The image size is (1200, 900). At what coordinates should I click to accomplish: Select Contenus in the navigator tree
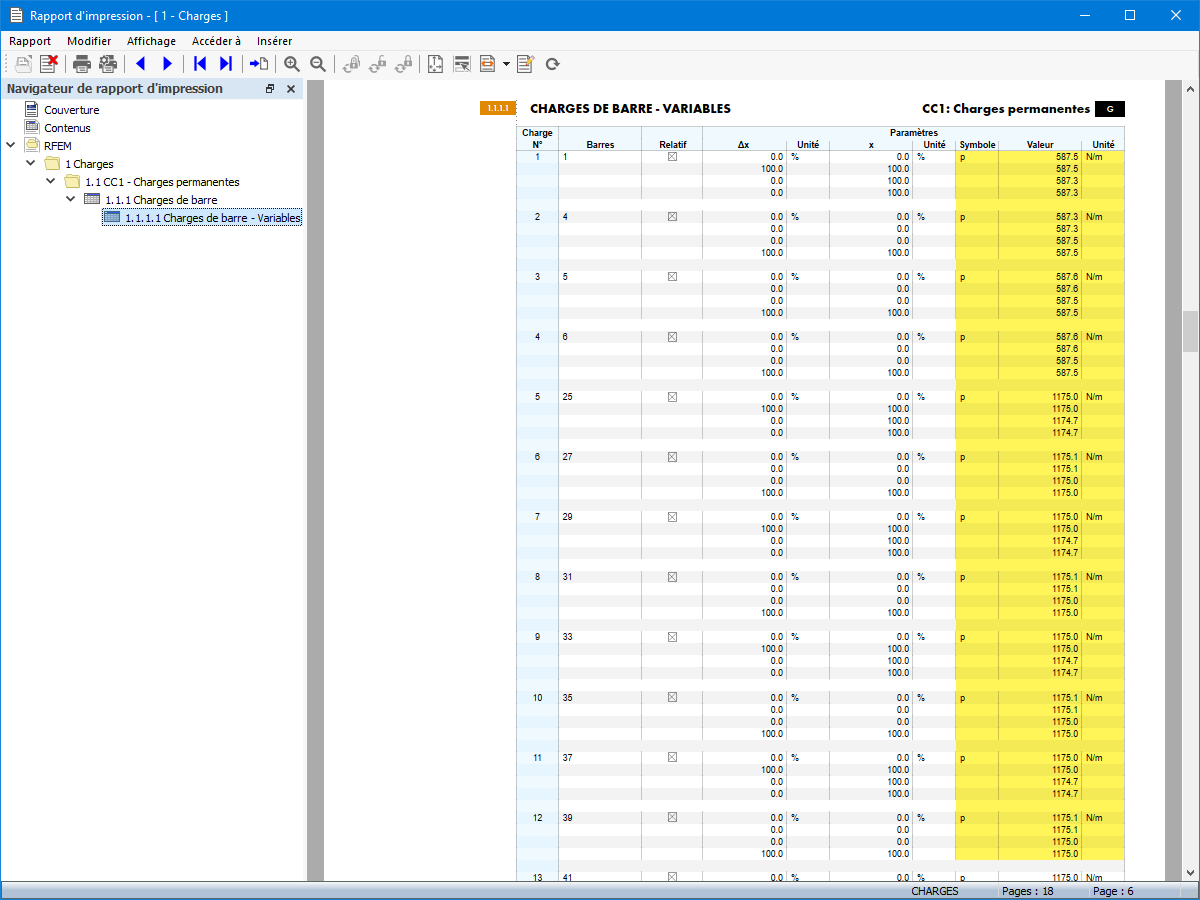67,128
